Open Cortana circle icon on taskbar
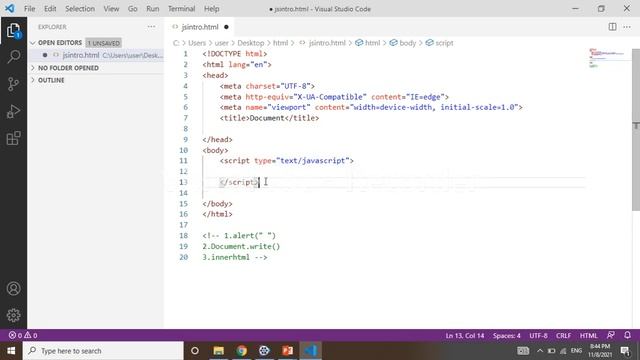 195,351
